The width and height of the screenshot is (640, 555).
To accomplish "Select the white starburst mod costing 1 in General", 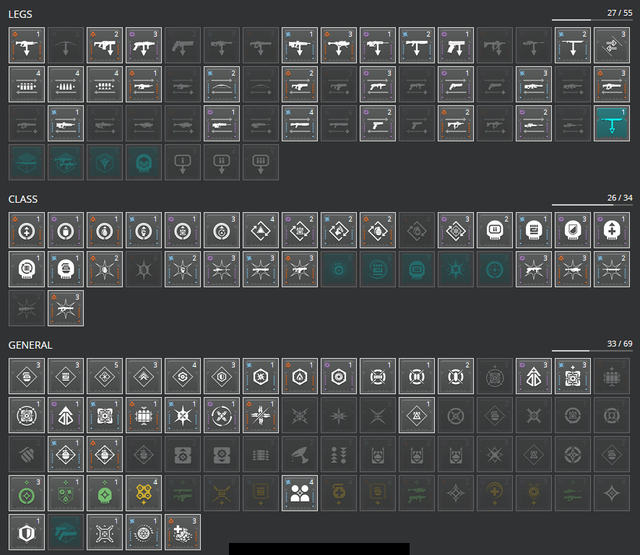I will click(x=183, y=415).
